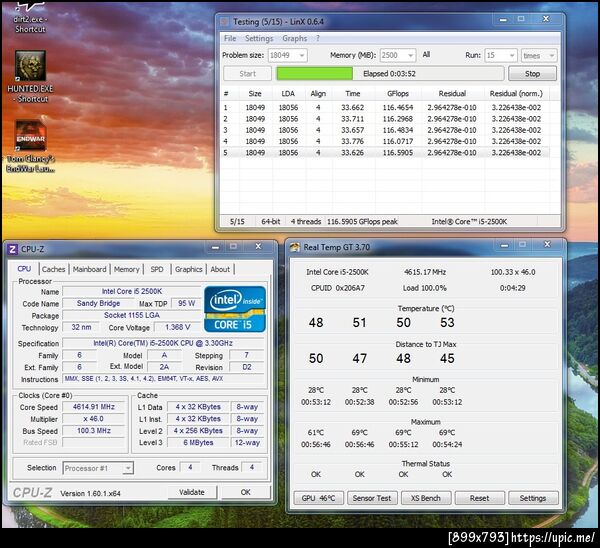Click the Size column header in LinX
The height and width of the screenshot is (548, 600).
point(255,94)
